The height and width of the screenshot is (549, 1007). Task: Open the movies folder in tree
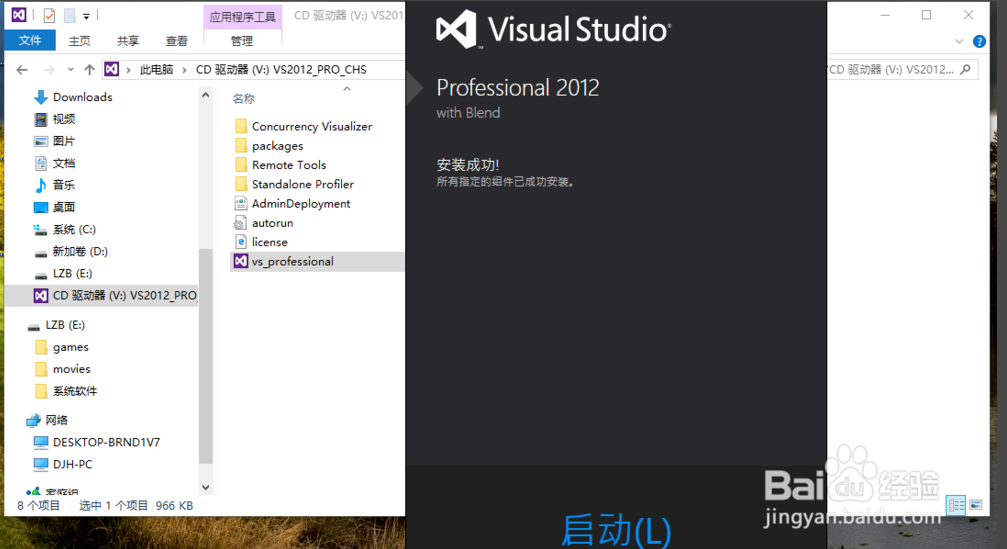click(71, 369)
